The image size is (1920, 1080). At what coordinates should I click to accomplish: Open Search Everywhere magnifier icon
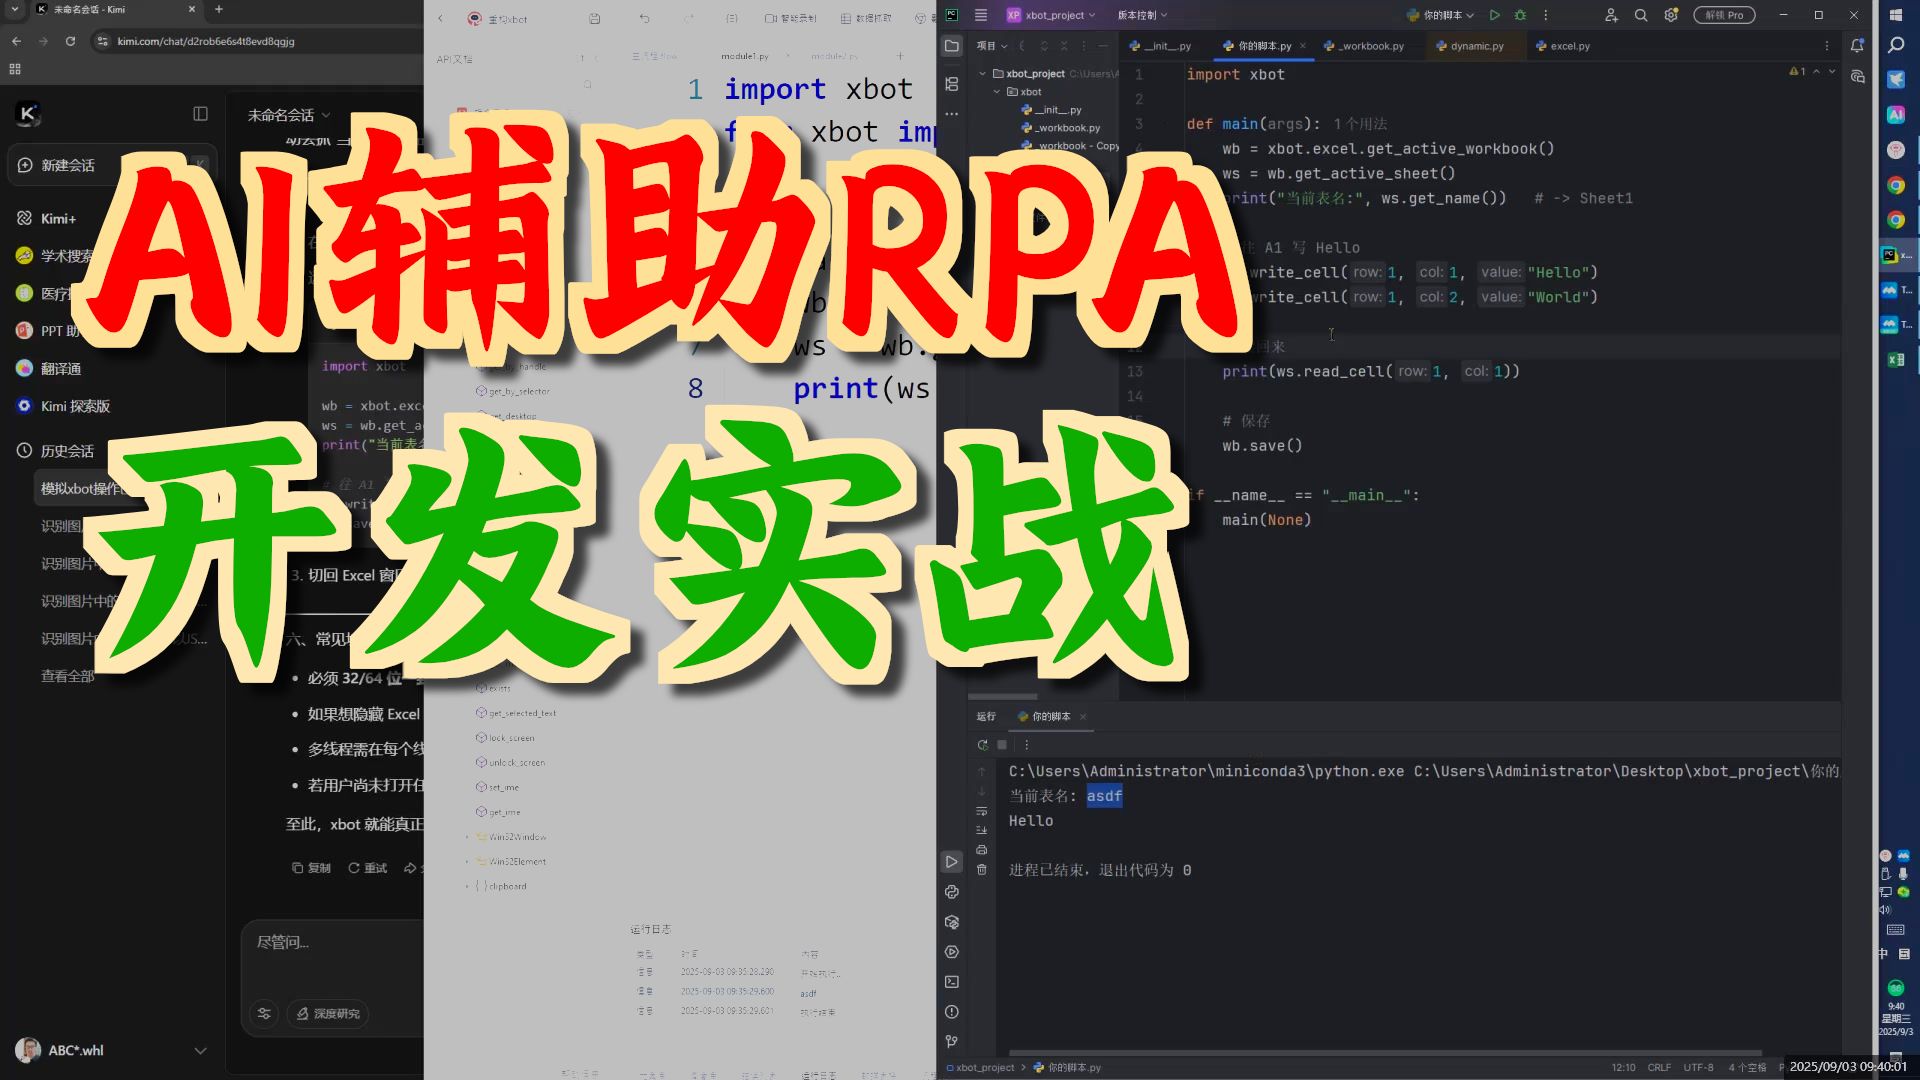click(1641, 15)
